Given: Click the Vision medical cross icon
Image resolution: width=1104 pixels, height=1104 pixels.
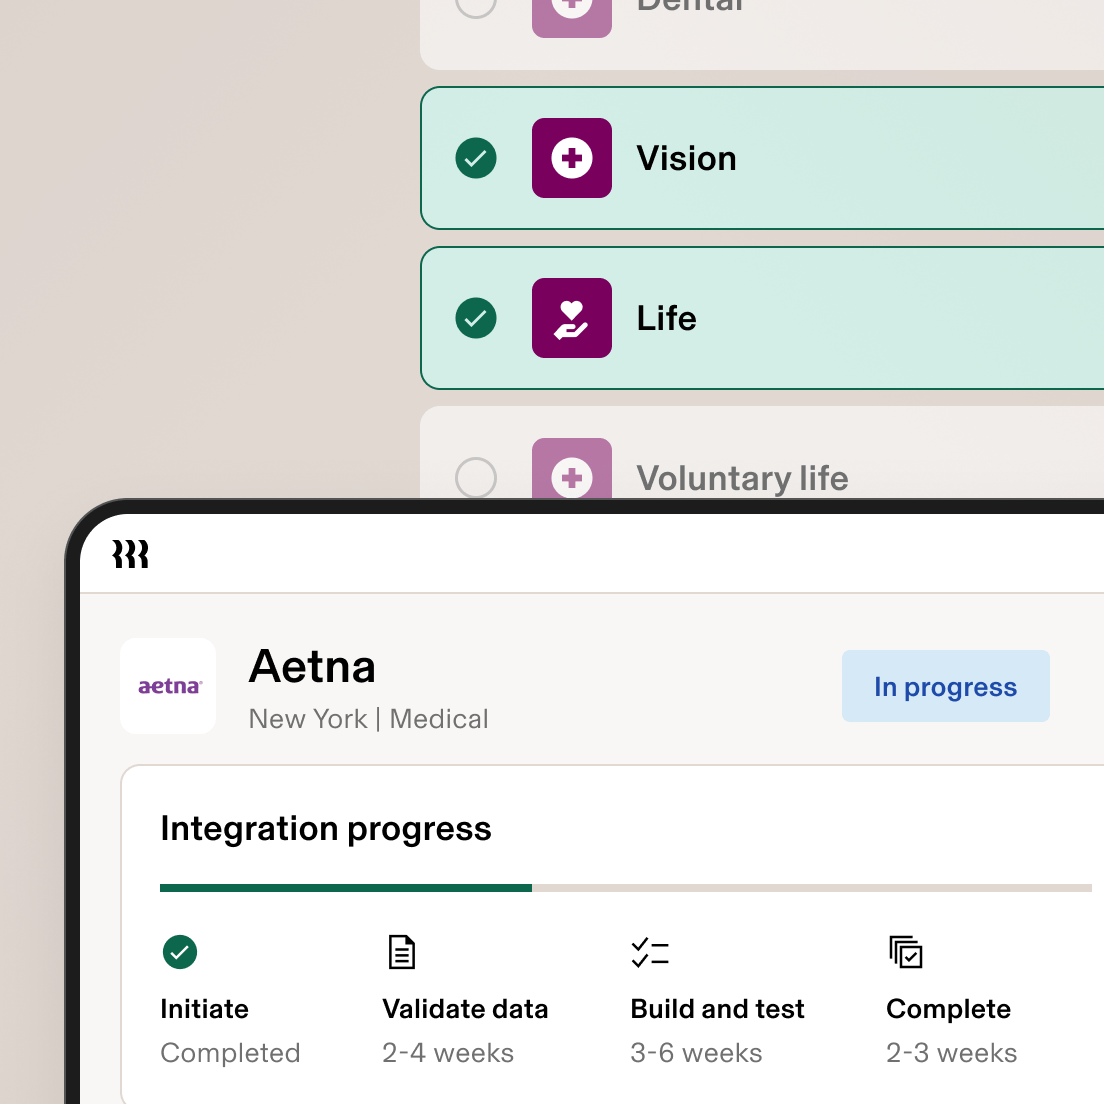Looking at the screenshot, I should coord(571,158).
